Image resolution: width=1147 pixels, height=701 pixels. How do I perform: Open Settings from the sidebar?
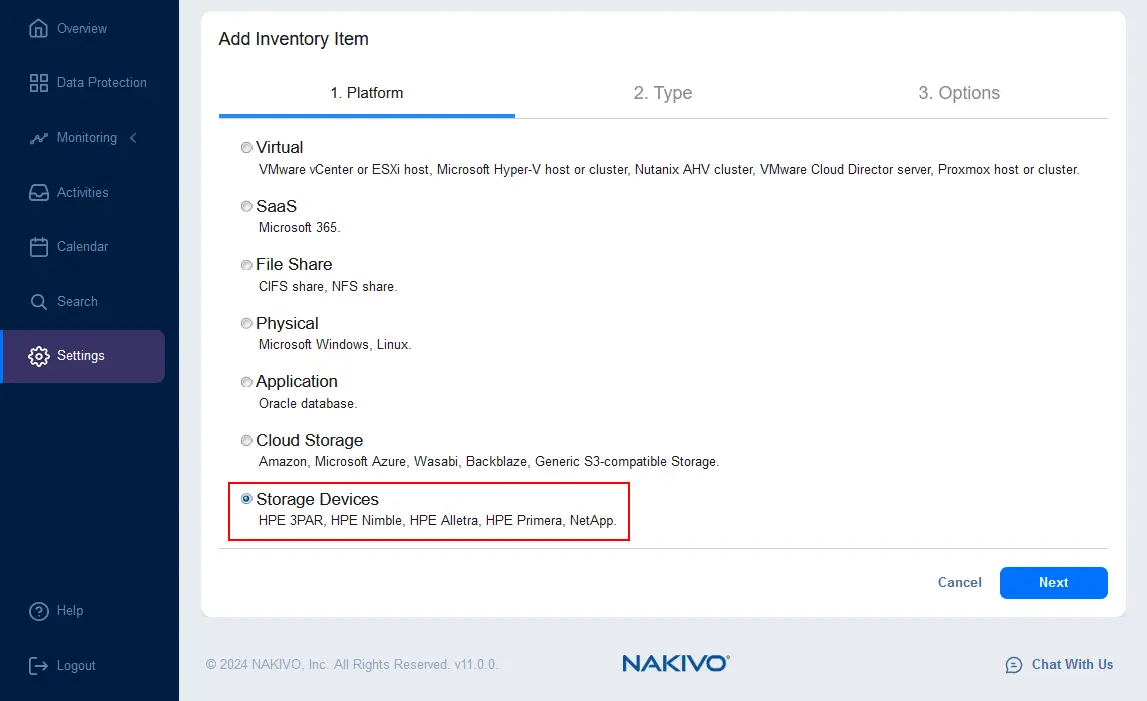80,356
